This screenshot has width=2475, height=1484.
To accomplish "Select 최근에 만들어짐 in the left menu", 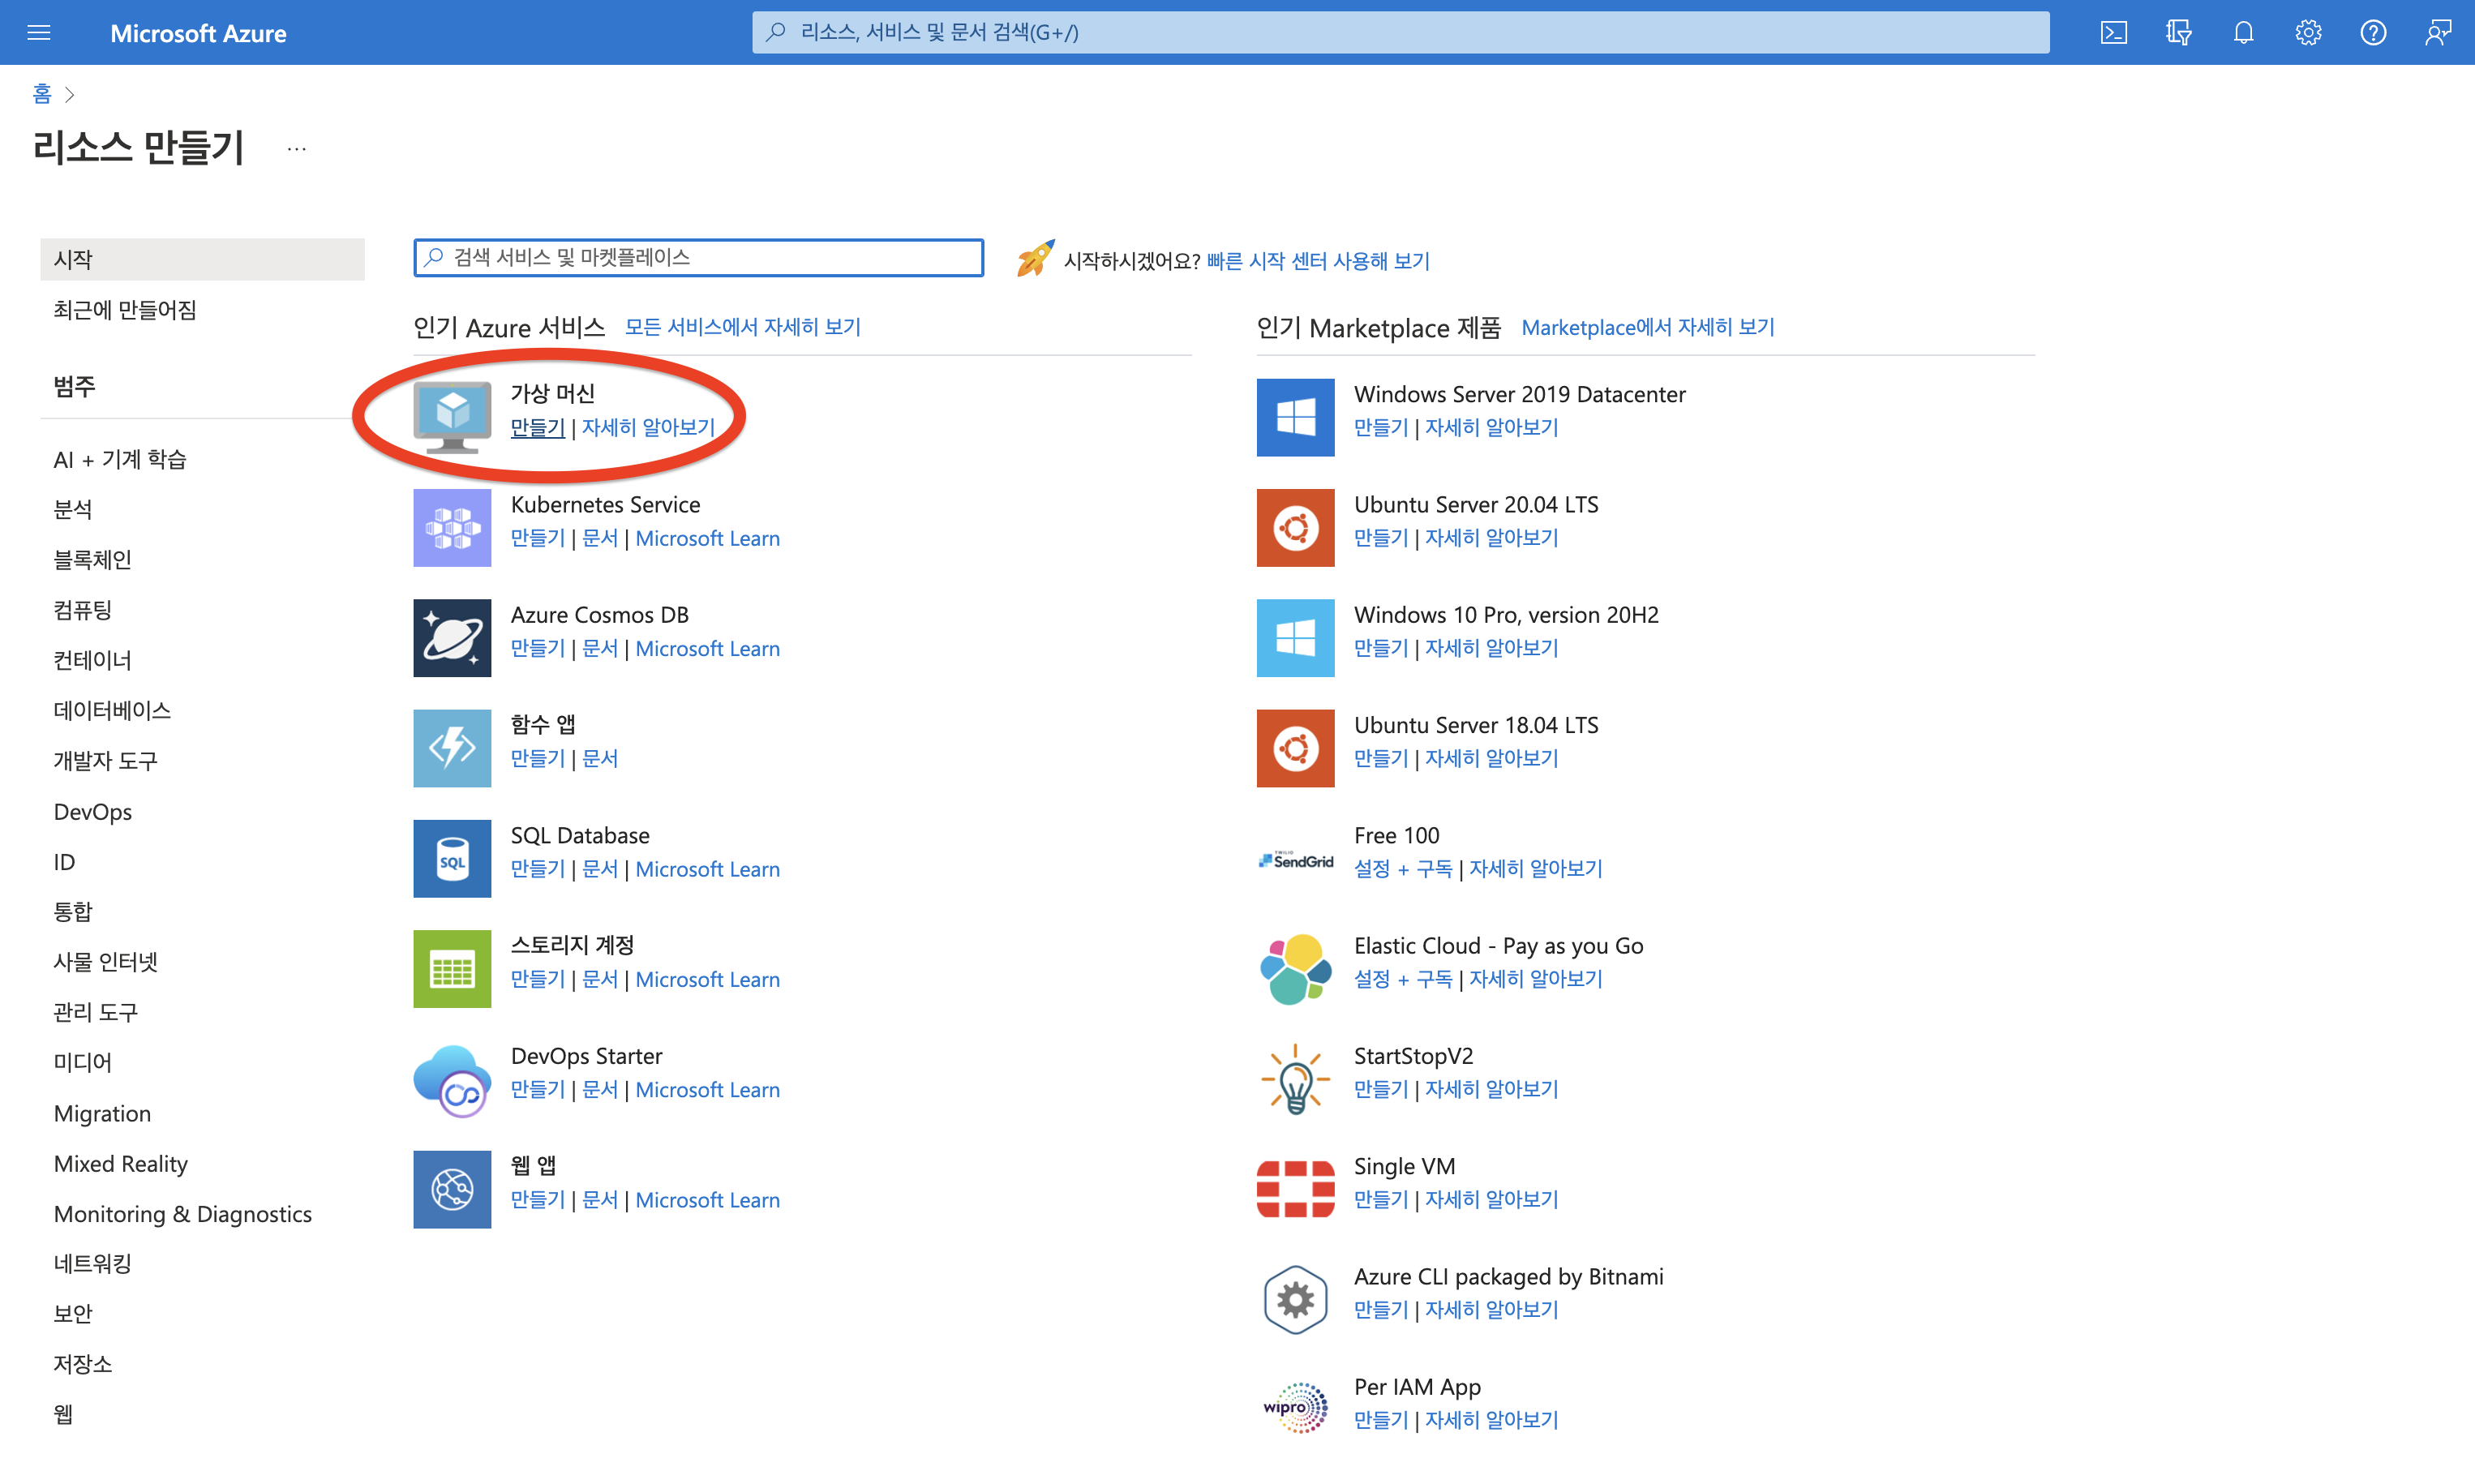I will click(125, 310).
